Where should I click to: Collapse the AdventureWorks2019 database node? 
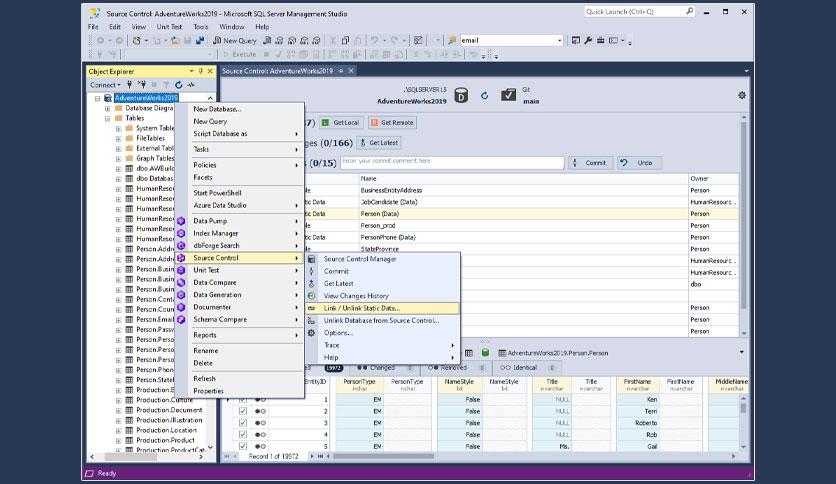coord(98,98)
